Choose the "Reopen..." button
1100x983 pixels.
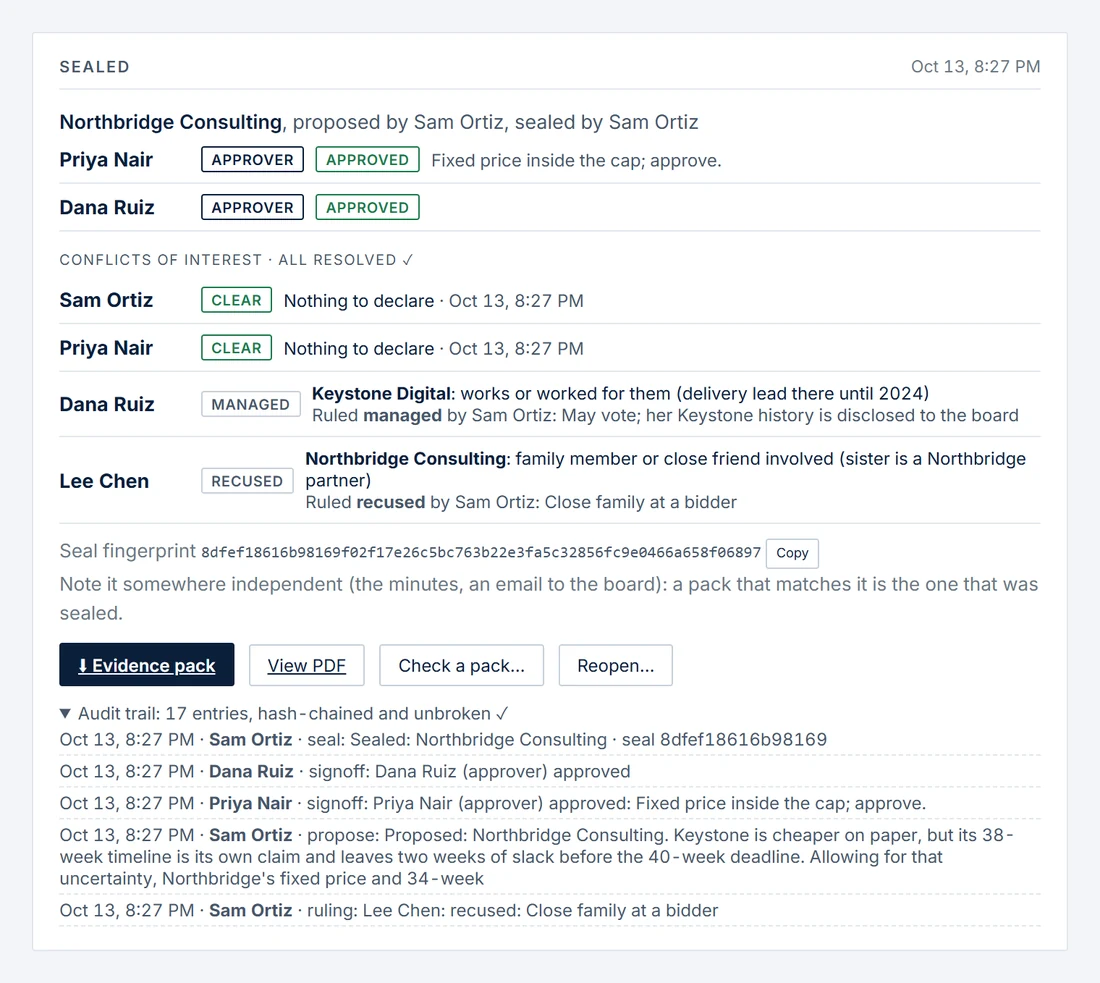click(615, 665)
